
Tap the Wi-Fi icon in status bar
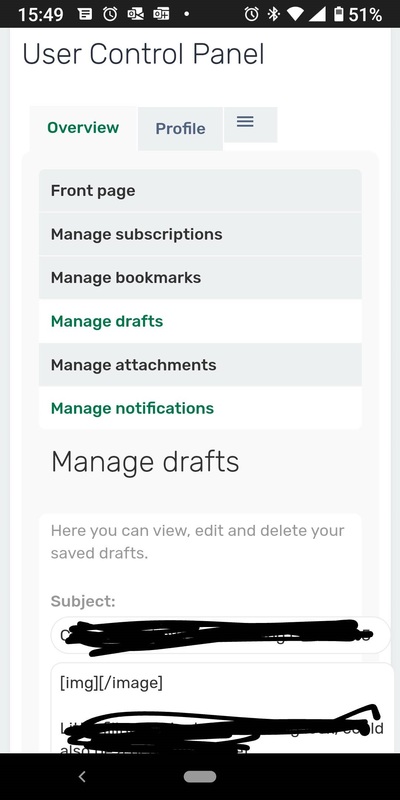coord(295,14)
